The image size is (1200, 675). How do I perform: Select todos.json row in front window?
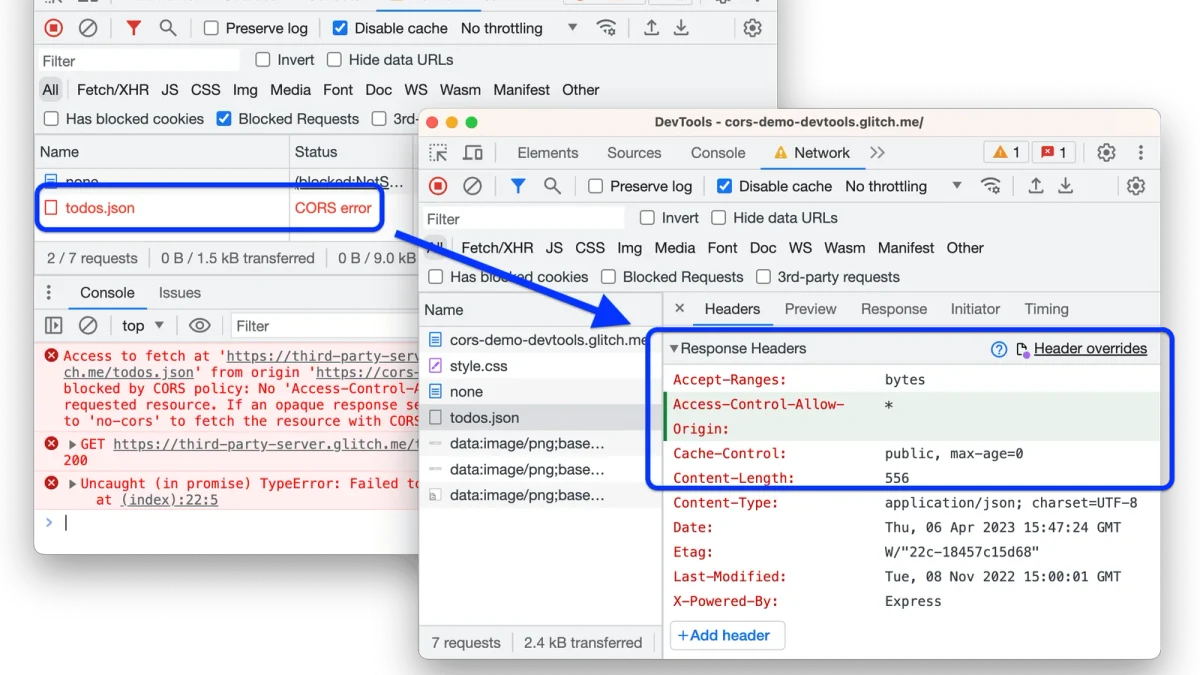coord(540,418)
